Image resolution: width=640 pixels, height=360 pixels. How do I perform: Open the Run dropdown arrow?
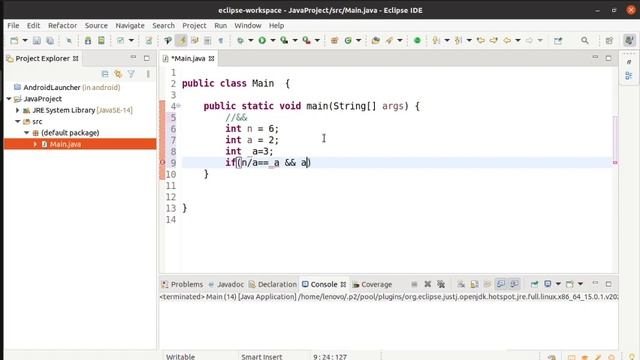coord(273,40)
